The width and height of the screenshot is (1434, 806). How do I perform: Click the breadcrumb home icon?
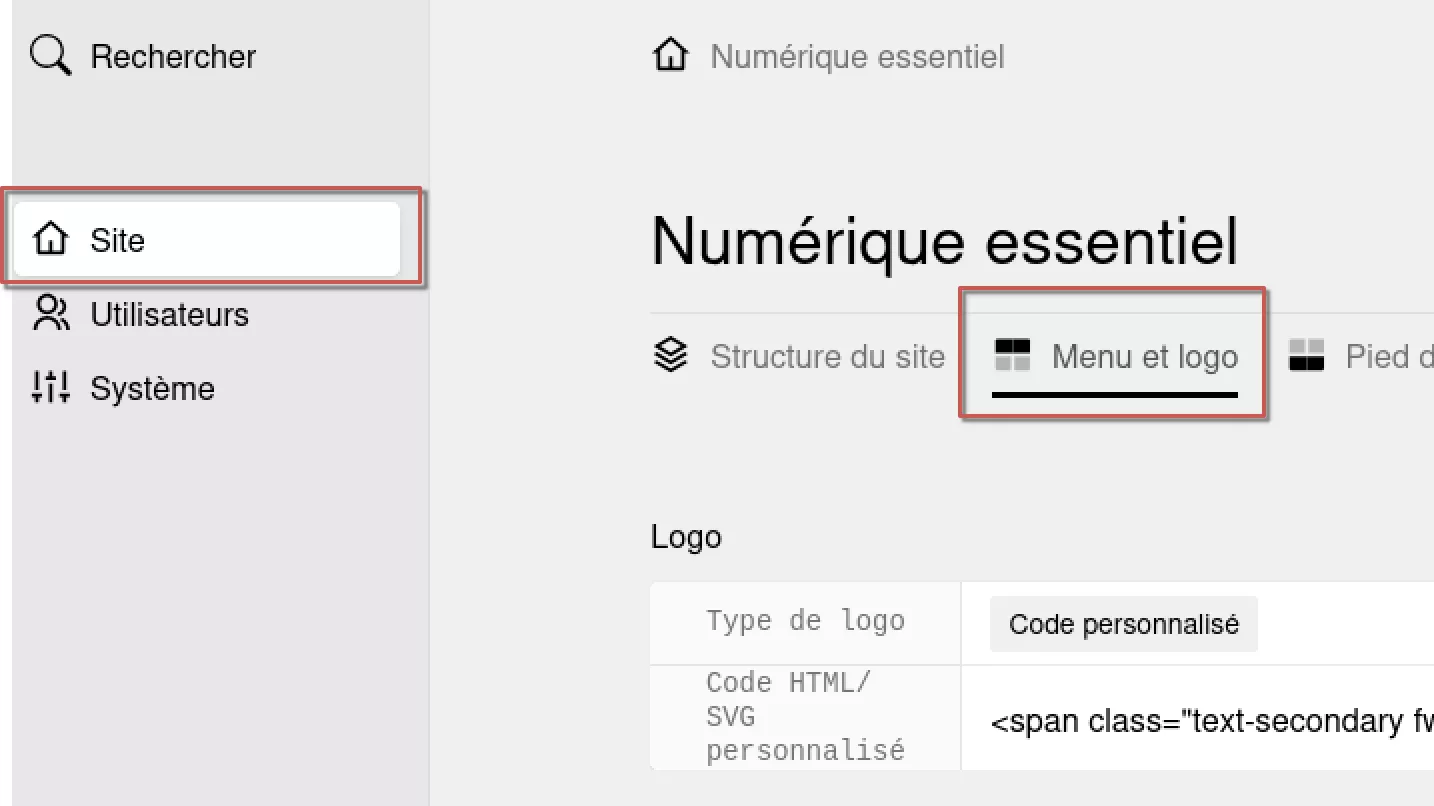pyautogui.click(x=670, y=56)
